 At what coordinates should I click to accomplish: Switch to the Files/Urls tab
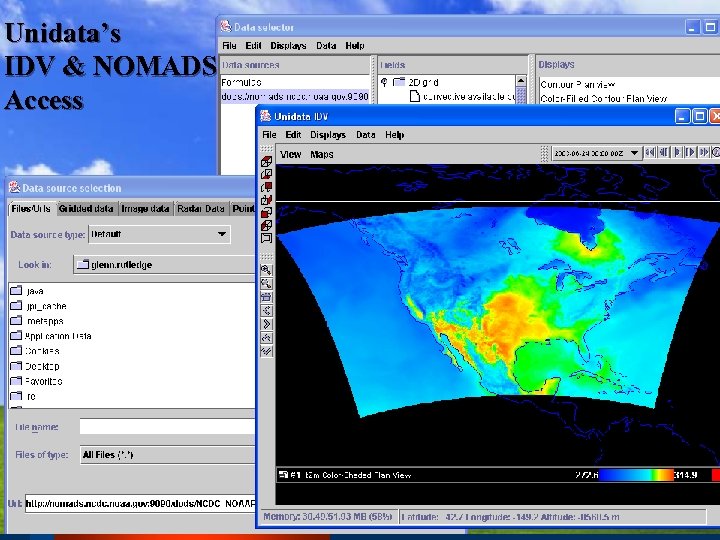[x=31, y=208]
